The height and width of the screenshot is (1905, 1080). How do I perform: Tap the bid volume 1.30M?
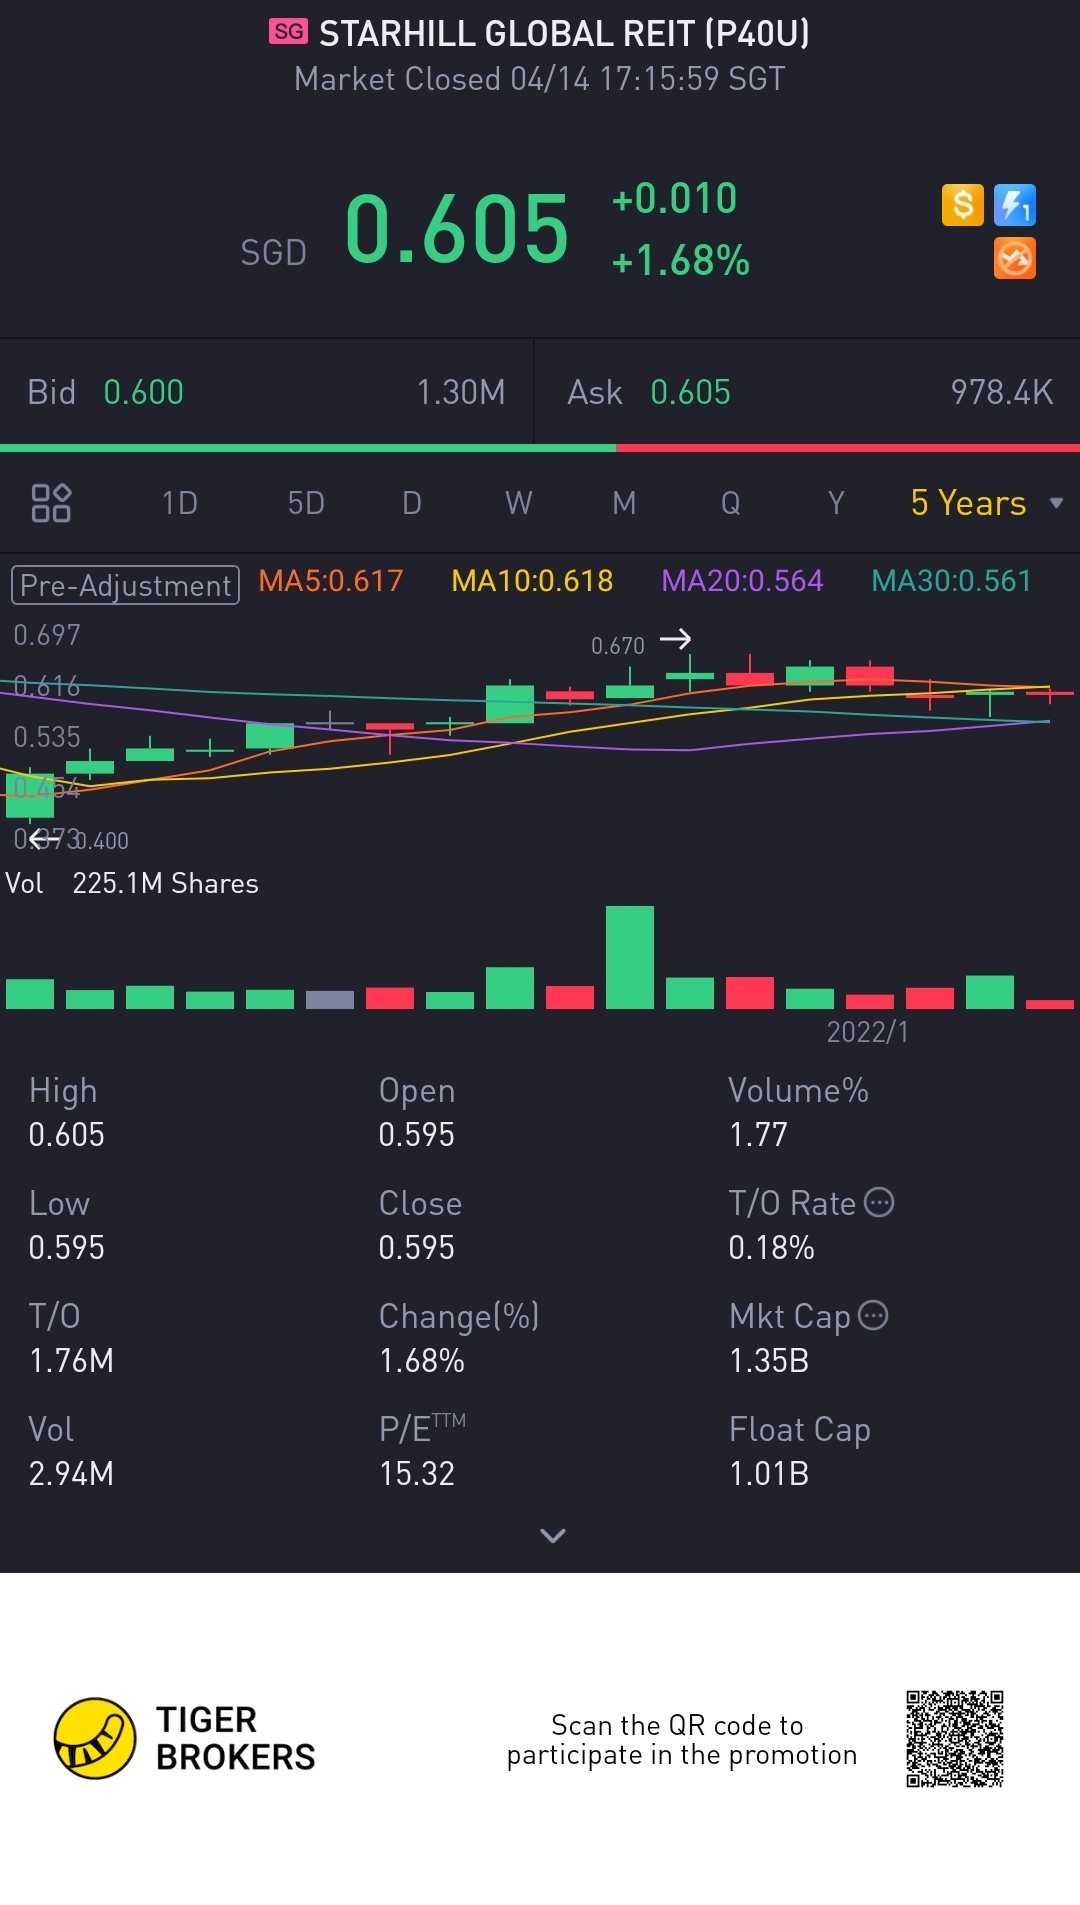(461, 392)
